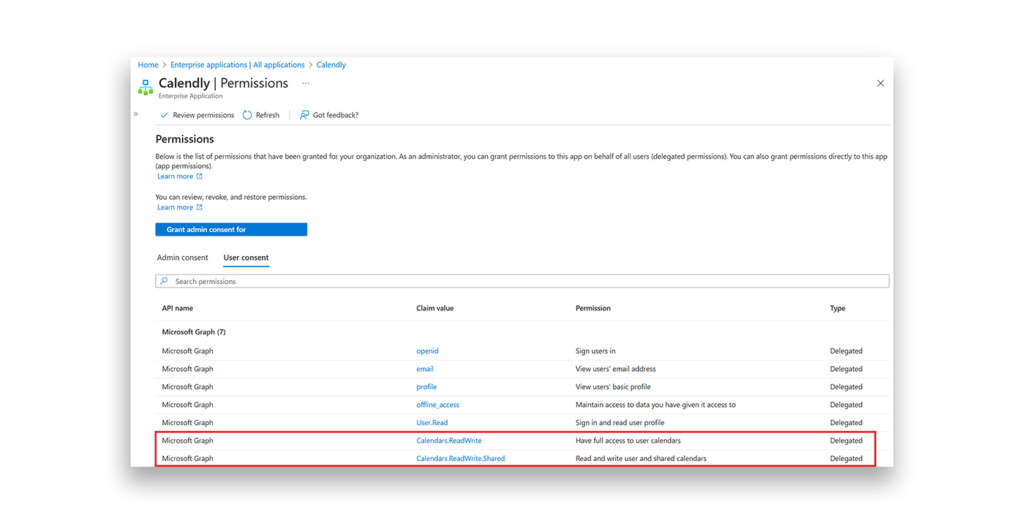This screenshot has width=1024, height=524.
Task: Click Delegated in the Calendars.ReadWrite.Shared row
Action: coord(846,459)
